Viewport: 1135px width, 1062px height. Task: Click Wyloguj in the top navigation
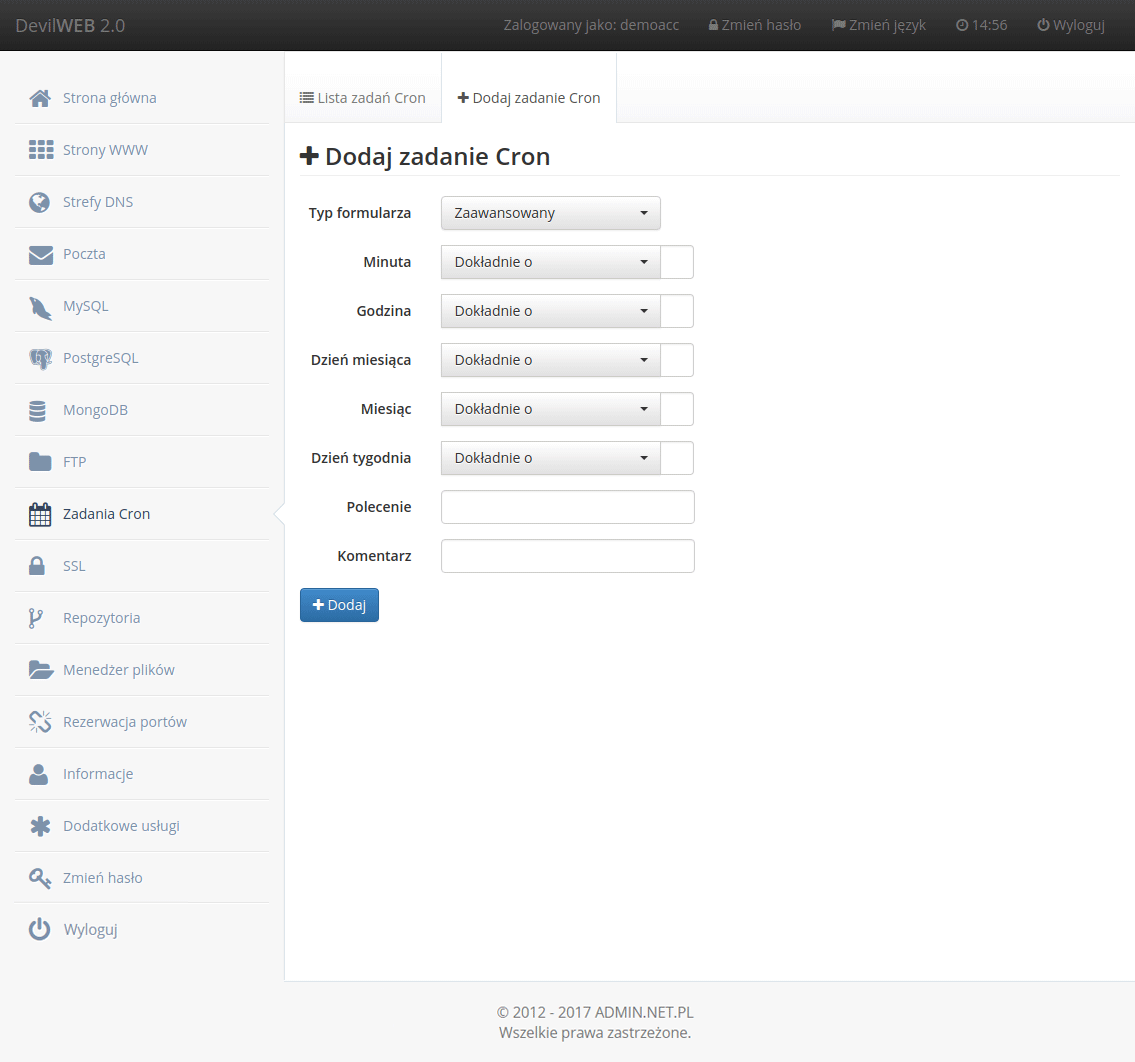pyautogui.click(x=1071, y=25)
